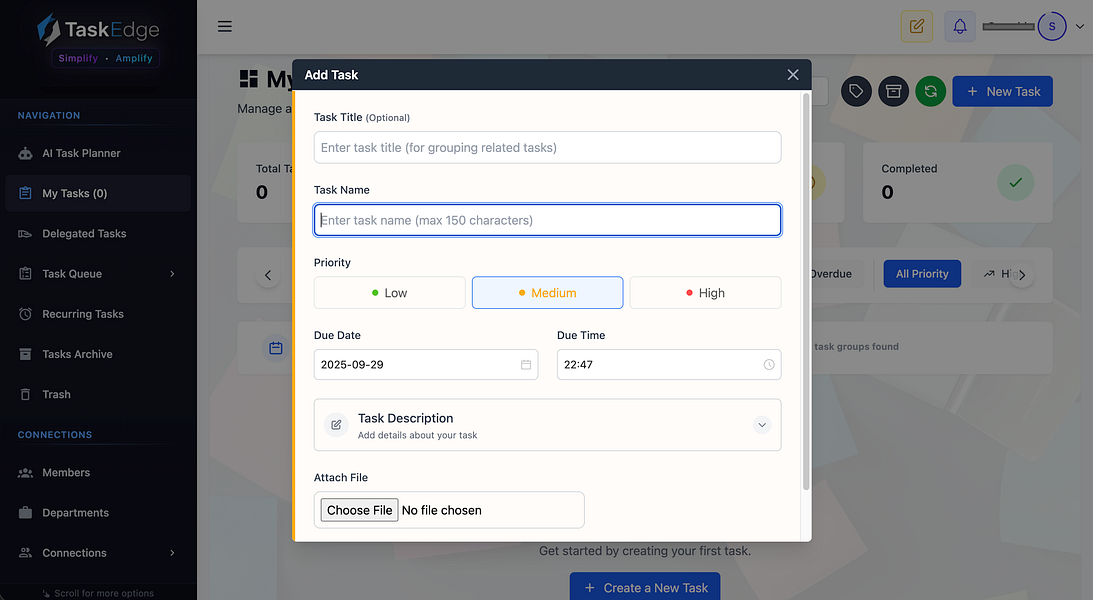Click the Connections people icon

click(25, 553)
